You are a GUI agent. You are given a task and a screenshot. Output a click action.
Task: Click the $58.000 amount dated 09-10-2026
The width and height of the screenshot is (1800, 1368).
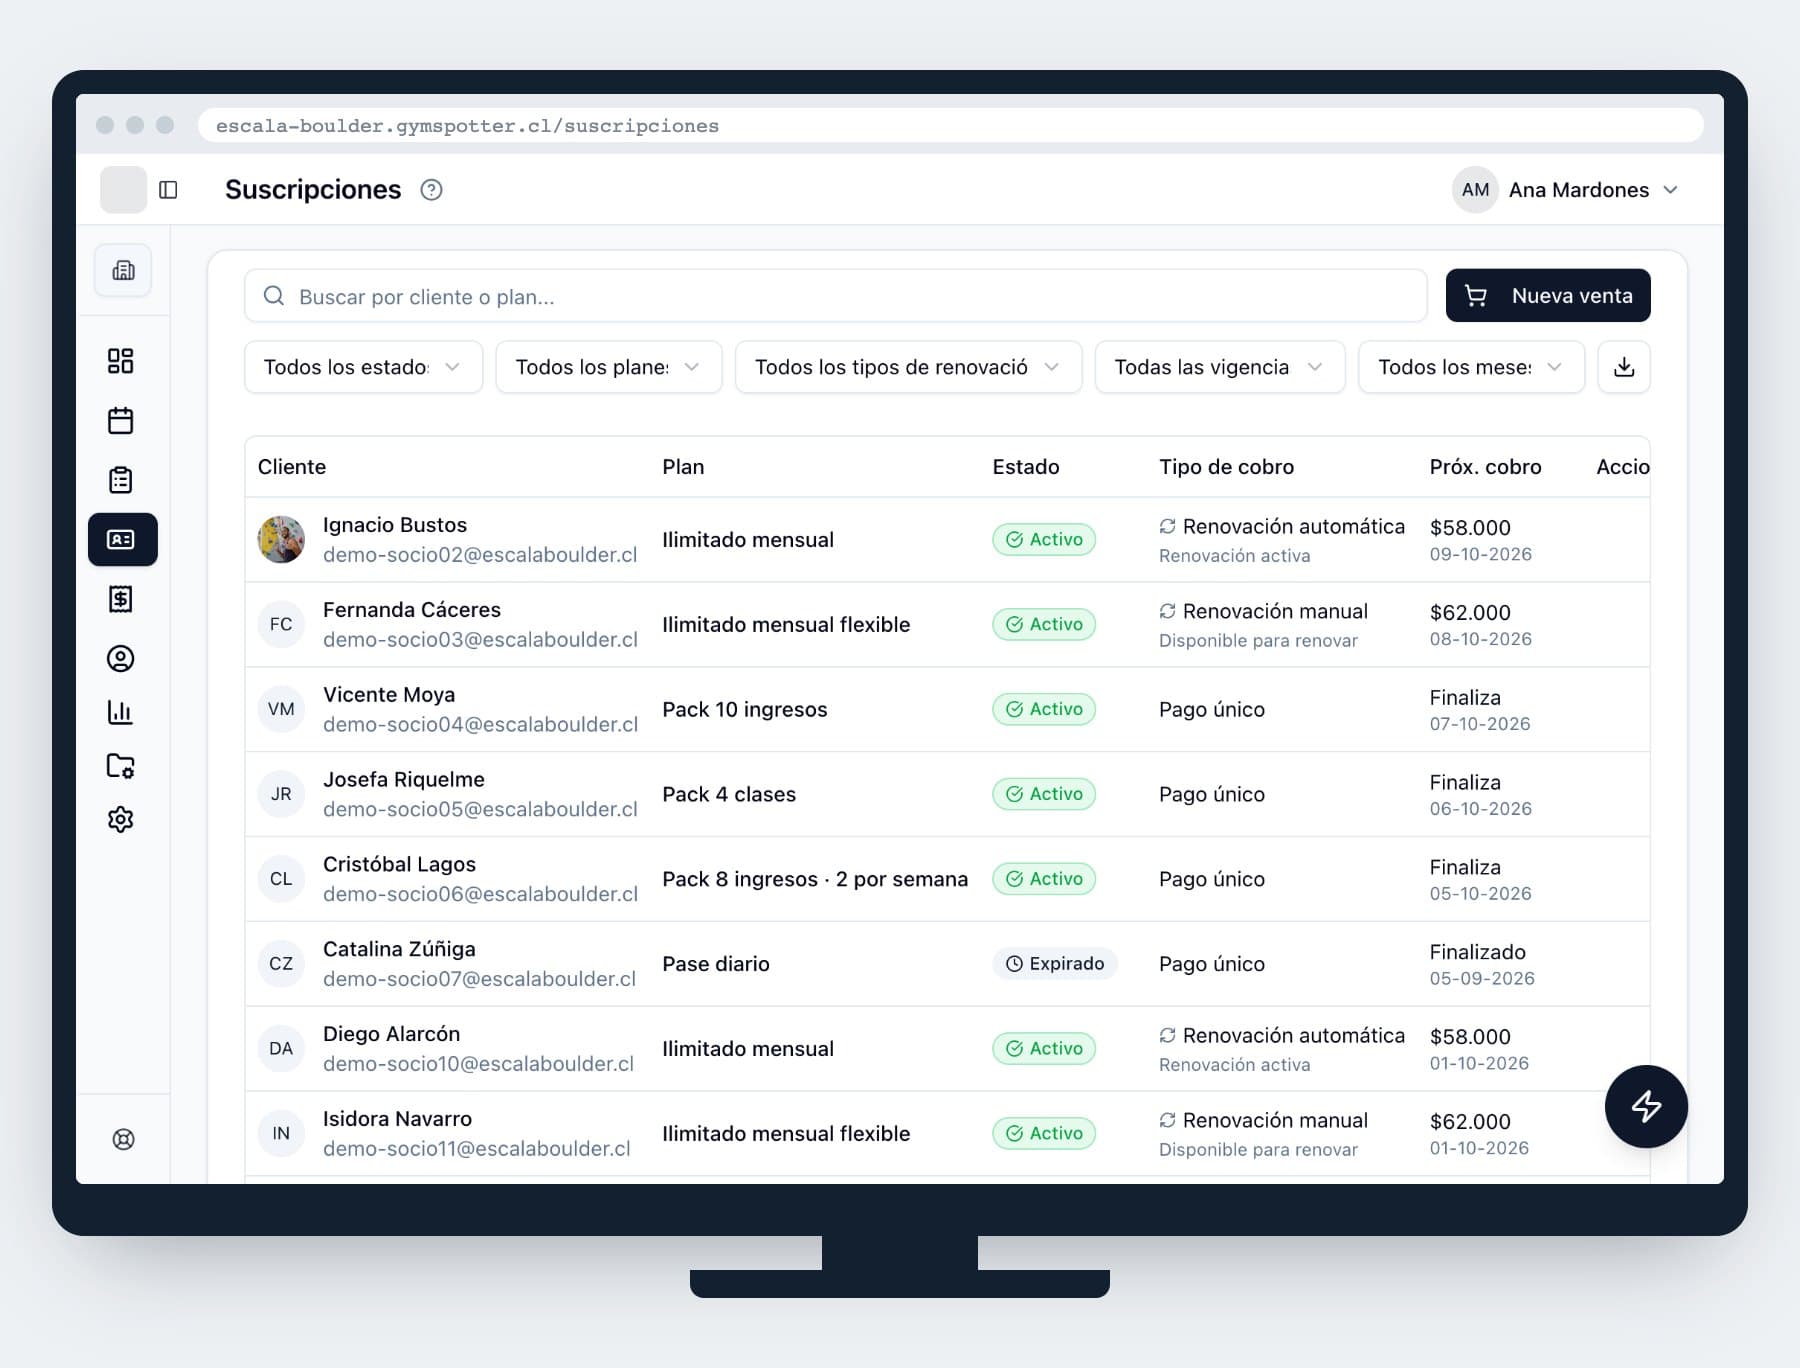1470,528
